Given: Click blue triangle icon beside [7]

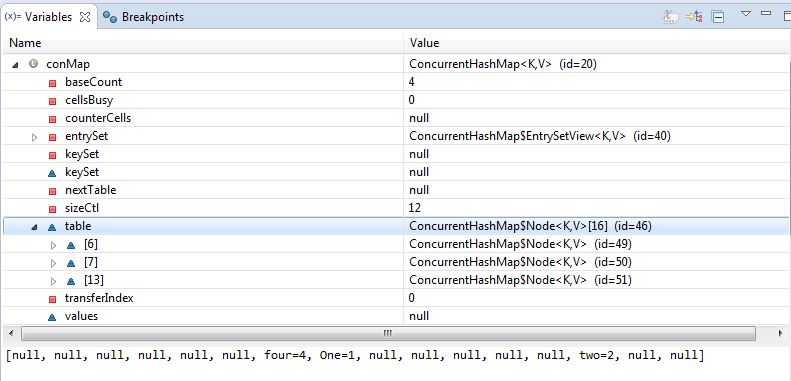Looking at the screenshot, I should point(71,263).
